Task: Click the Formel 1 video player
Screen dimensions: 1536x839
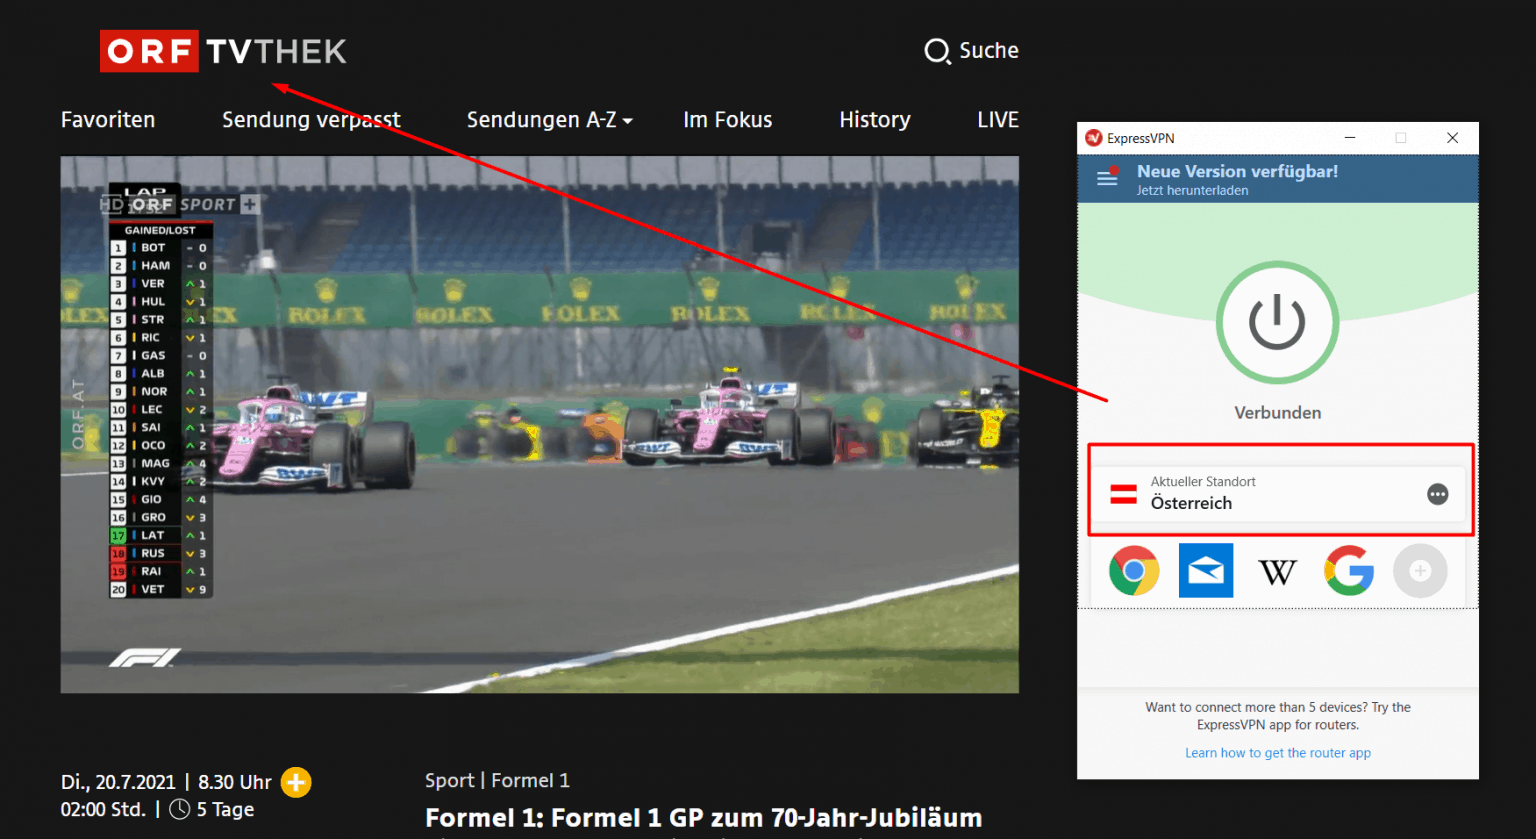Action: [x=540, y=424]
